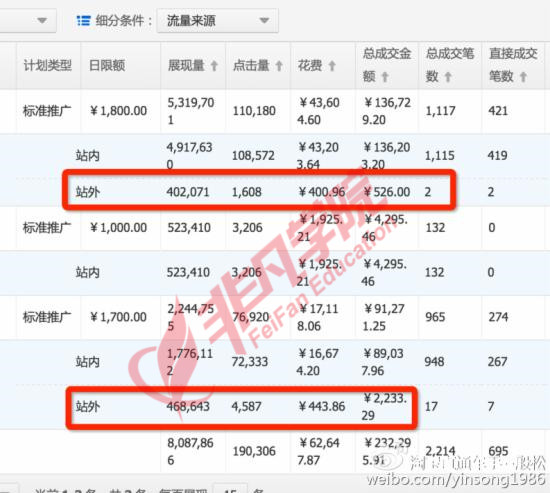Click the 计划类型 column header
The height and width of the screenshot is (493, 550).
[x=48, y=65]
